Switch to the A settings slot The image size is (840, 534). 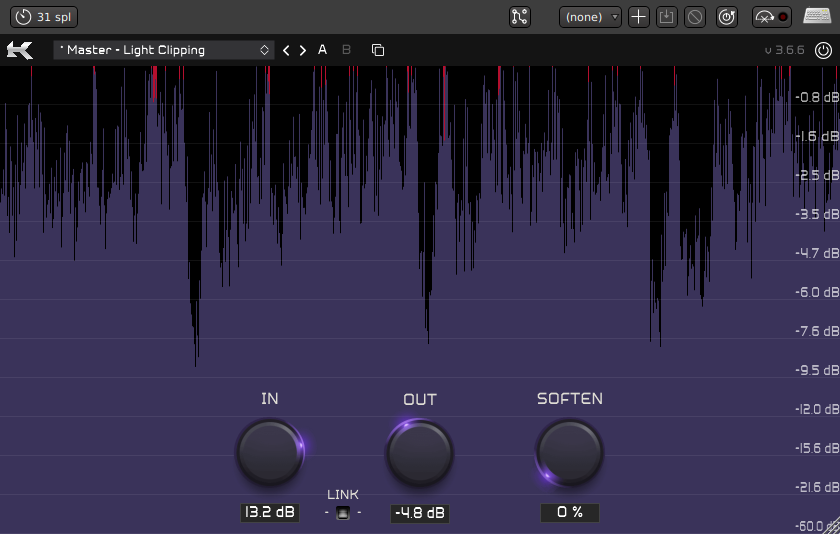(x=323, y=50)
